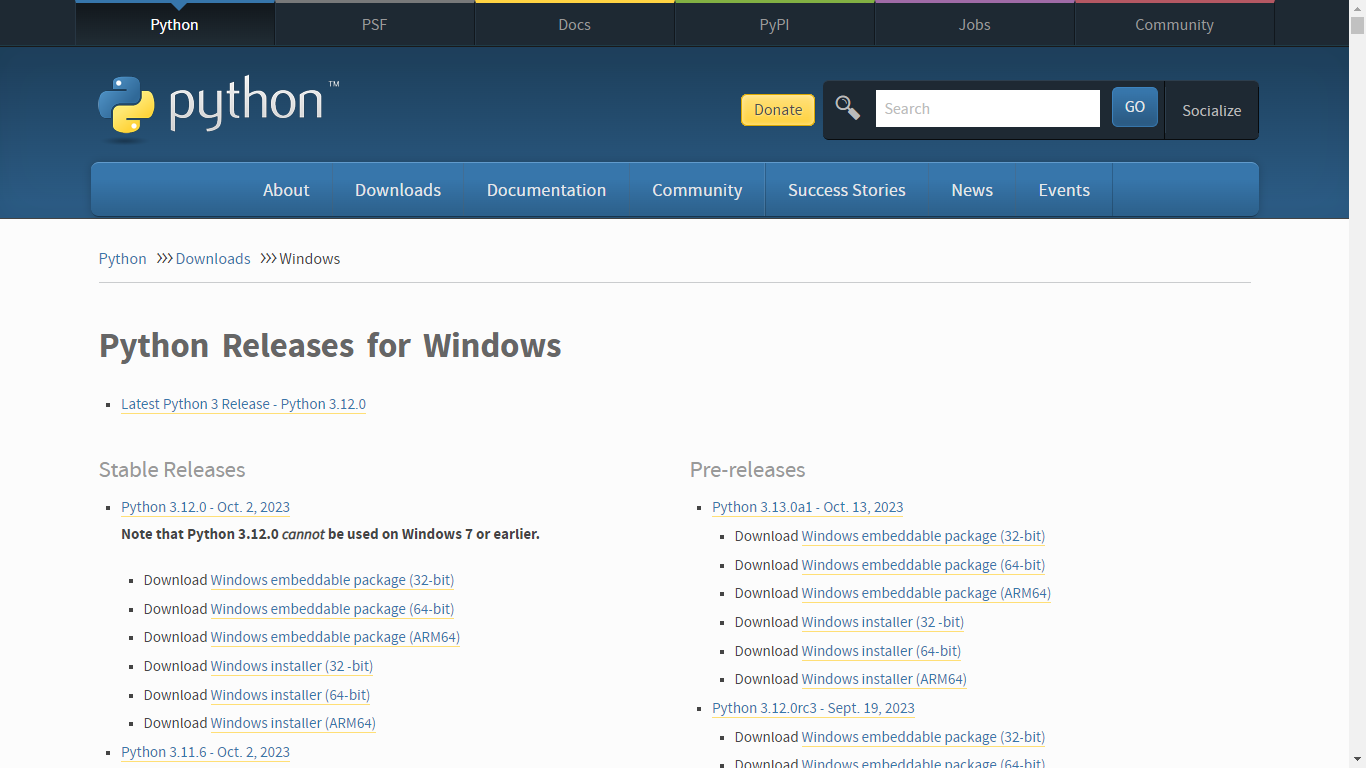
Task: Open the Socialize menu
Action: click(1211, 110)
